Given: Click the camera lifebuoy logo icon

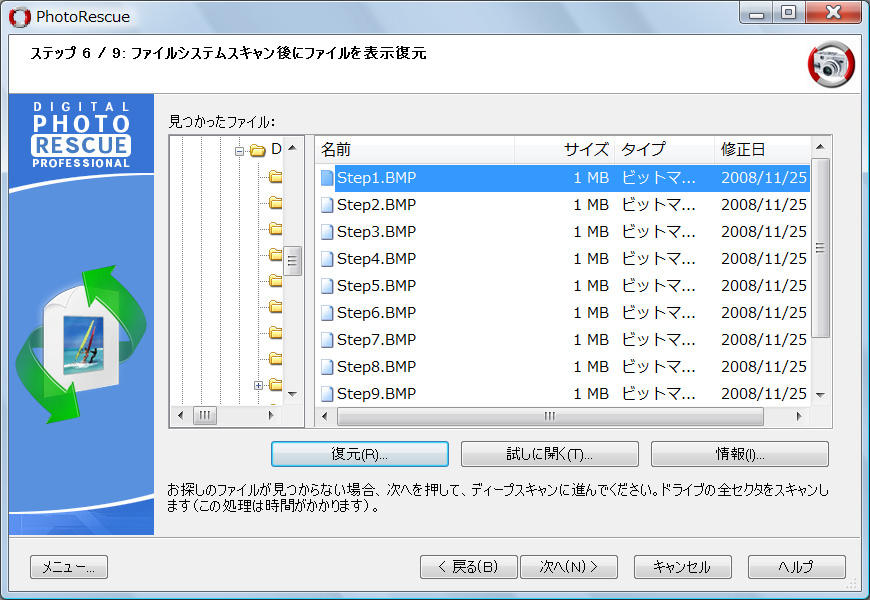Looking at the screenshot, I should coord(831,64).
